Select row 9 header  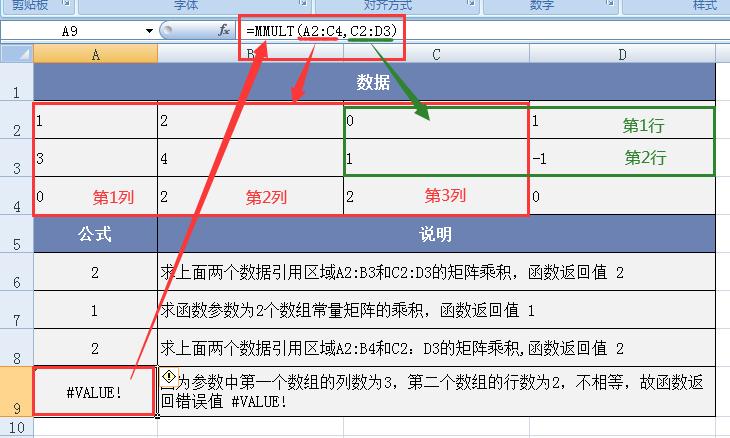pos(16,392)
